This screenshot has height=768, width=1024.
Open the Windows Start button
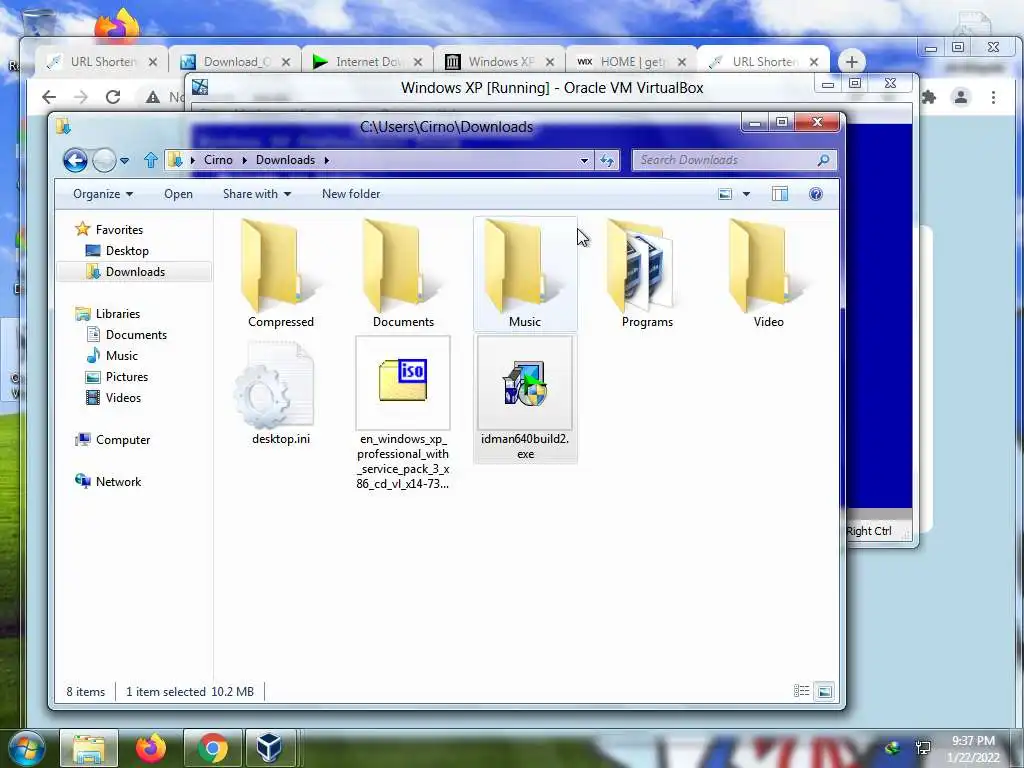click(x=26, y=748)
